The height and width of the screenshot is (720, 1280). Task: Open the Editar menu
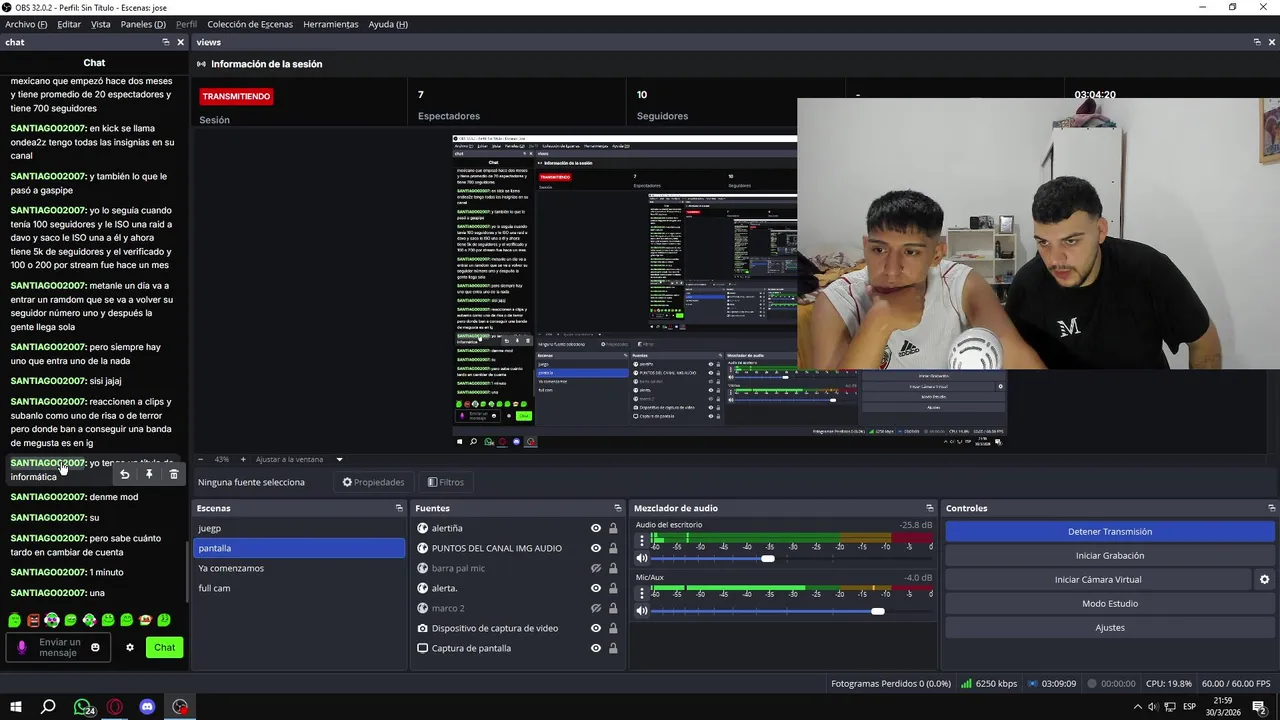[69, 24]
